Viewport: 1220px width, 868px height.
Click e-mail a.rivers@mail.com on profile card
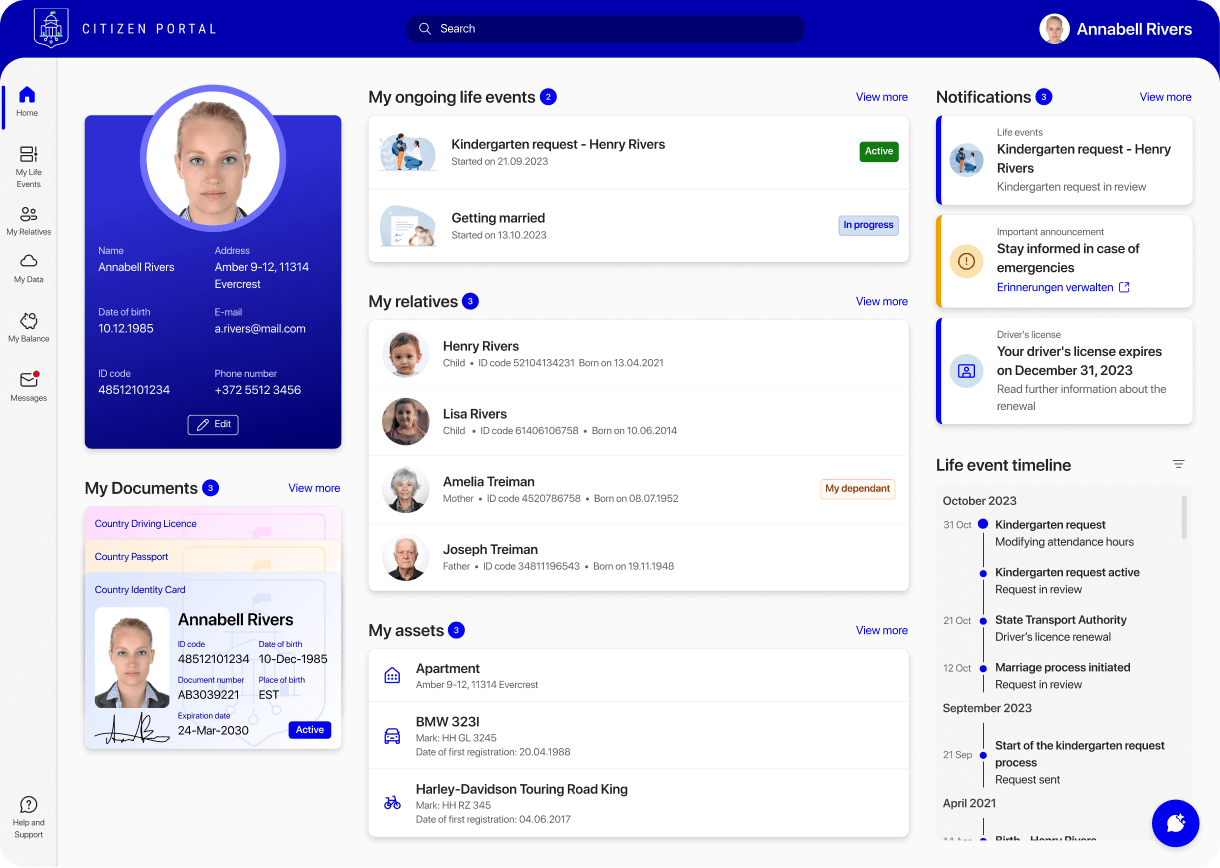(x=260, y=329)
